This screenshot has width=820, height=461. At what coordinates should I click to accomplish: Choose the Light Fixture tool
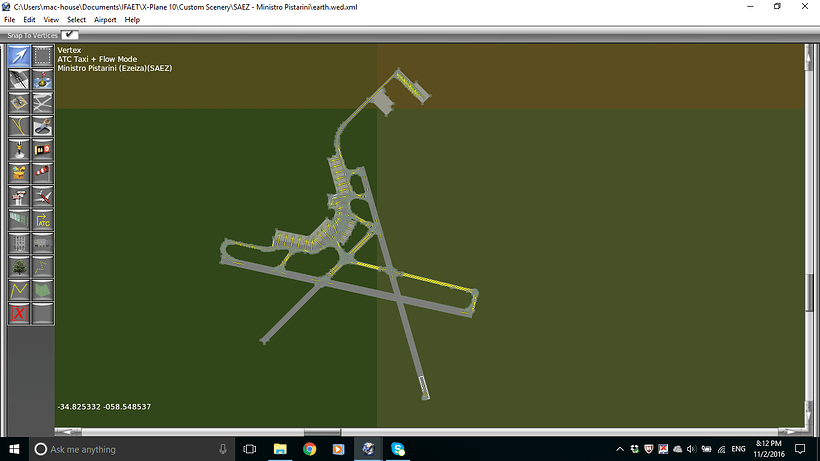[x=19, y=149]
